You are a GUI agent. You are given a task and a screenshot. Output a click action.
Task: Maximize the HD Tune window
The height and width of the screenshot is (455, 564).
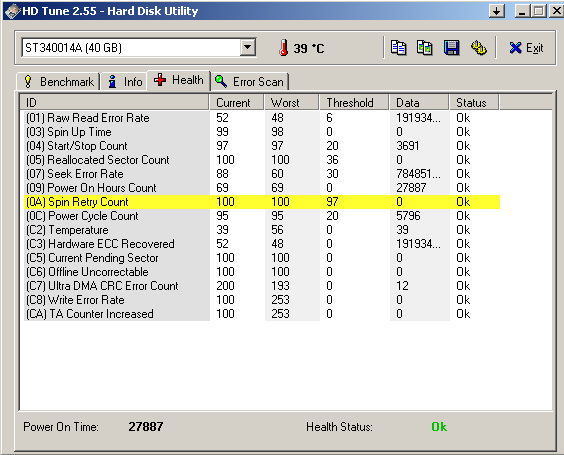coord(538,11)
